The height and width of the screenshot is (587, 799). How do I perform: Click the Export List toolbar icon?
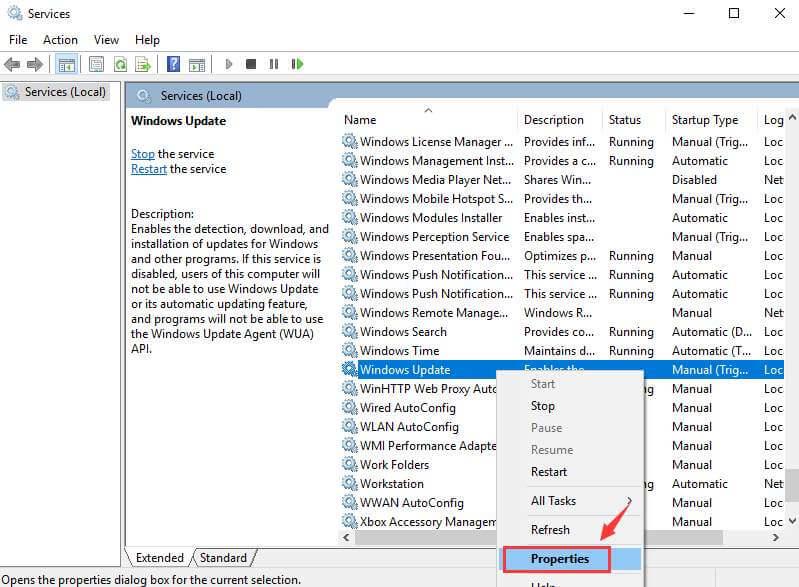coord(143,64)
